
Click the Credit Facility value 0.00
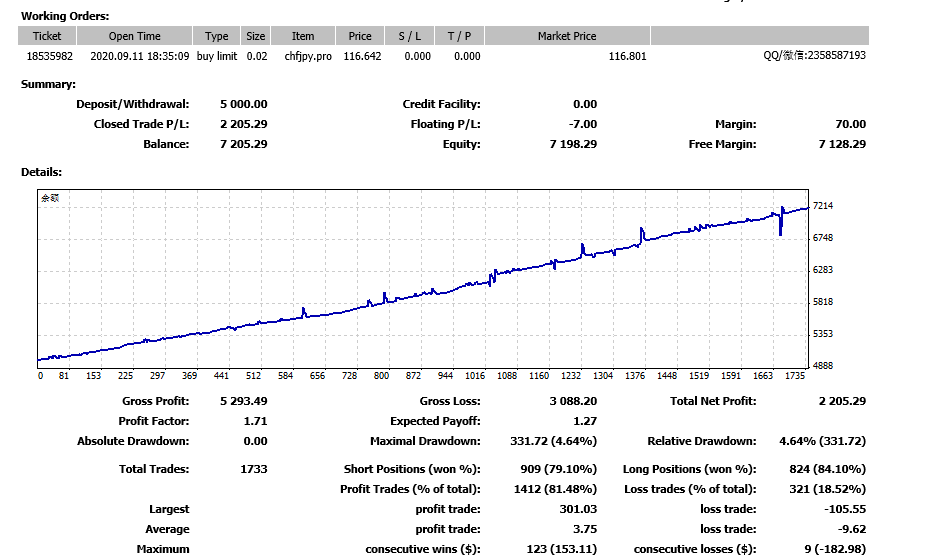point(585,104)
